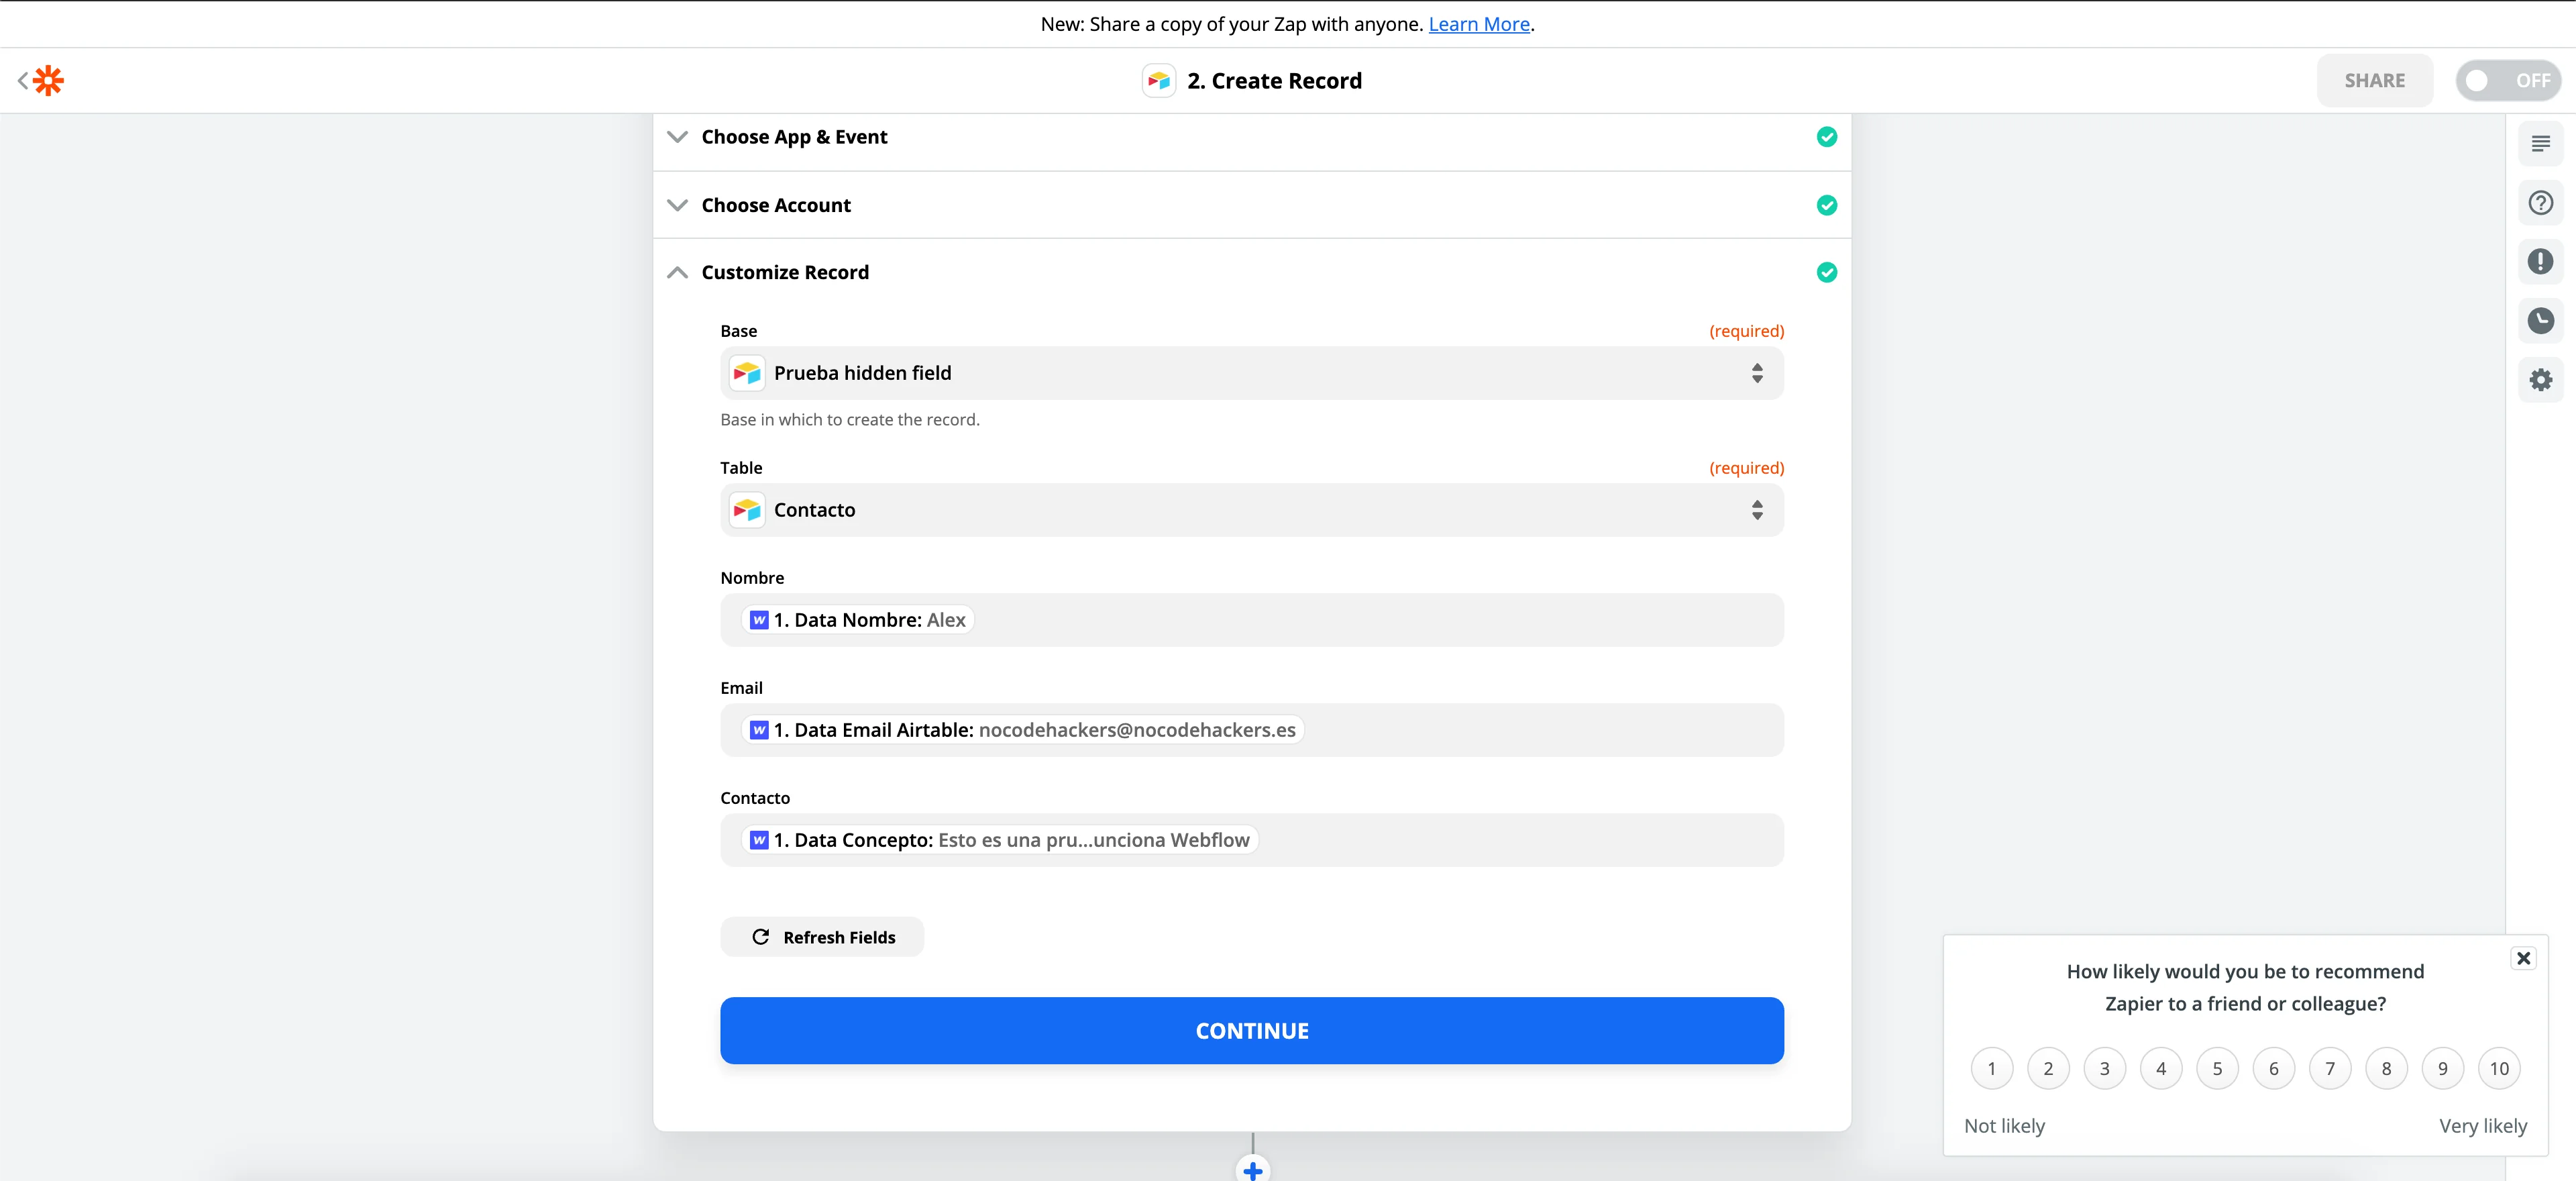
Task: Open the Zap settings gear icon
Action: [x=2540, y=380]
